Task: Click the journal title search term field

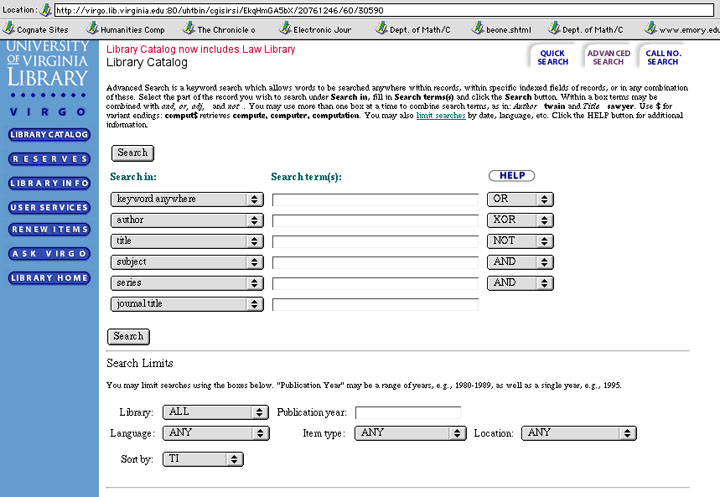Action: click(x=375, y=304)
